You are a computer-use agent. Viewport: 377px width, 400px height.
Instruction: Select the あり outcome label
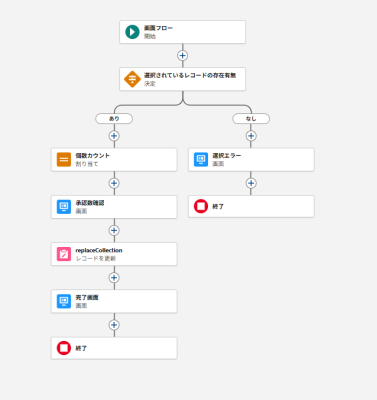coord(114,119)
